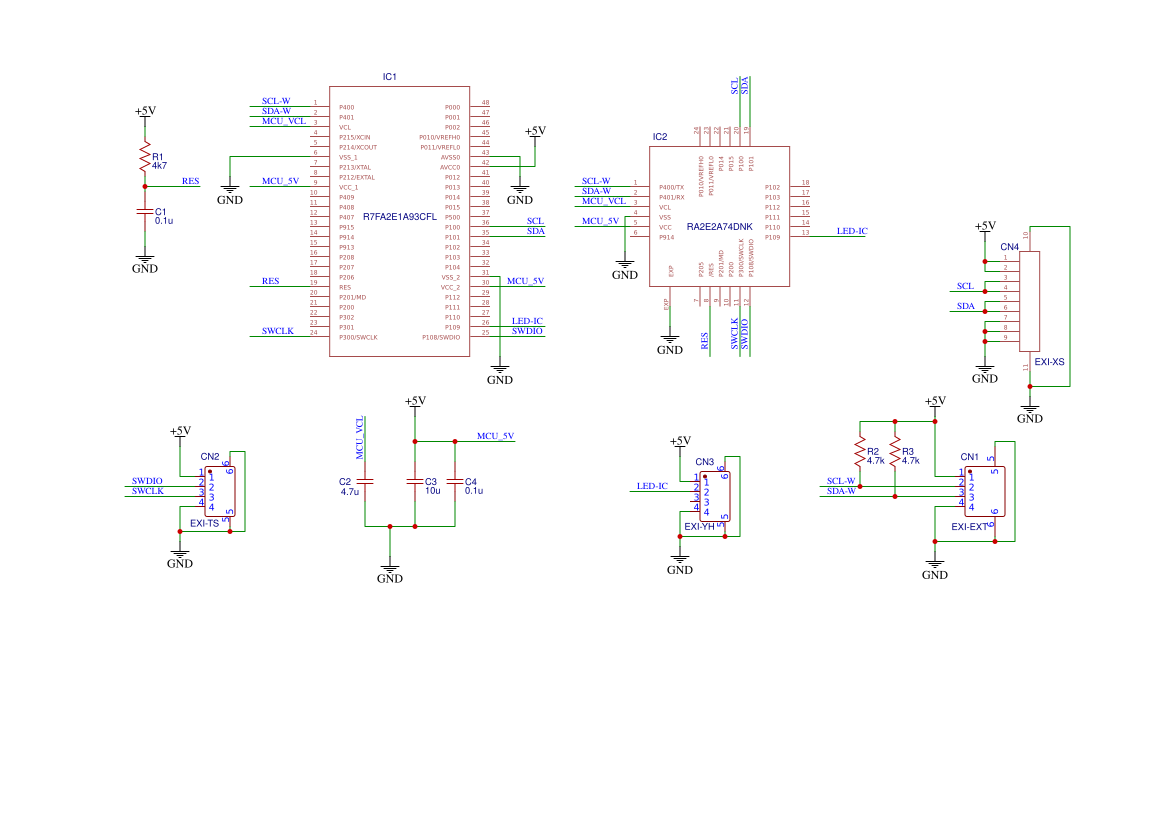
Task: Select LED-IC net label at IC1 pin 26
Action: coord(527,321)
